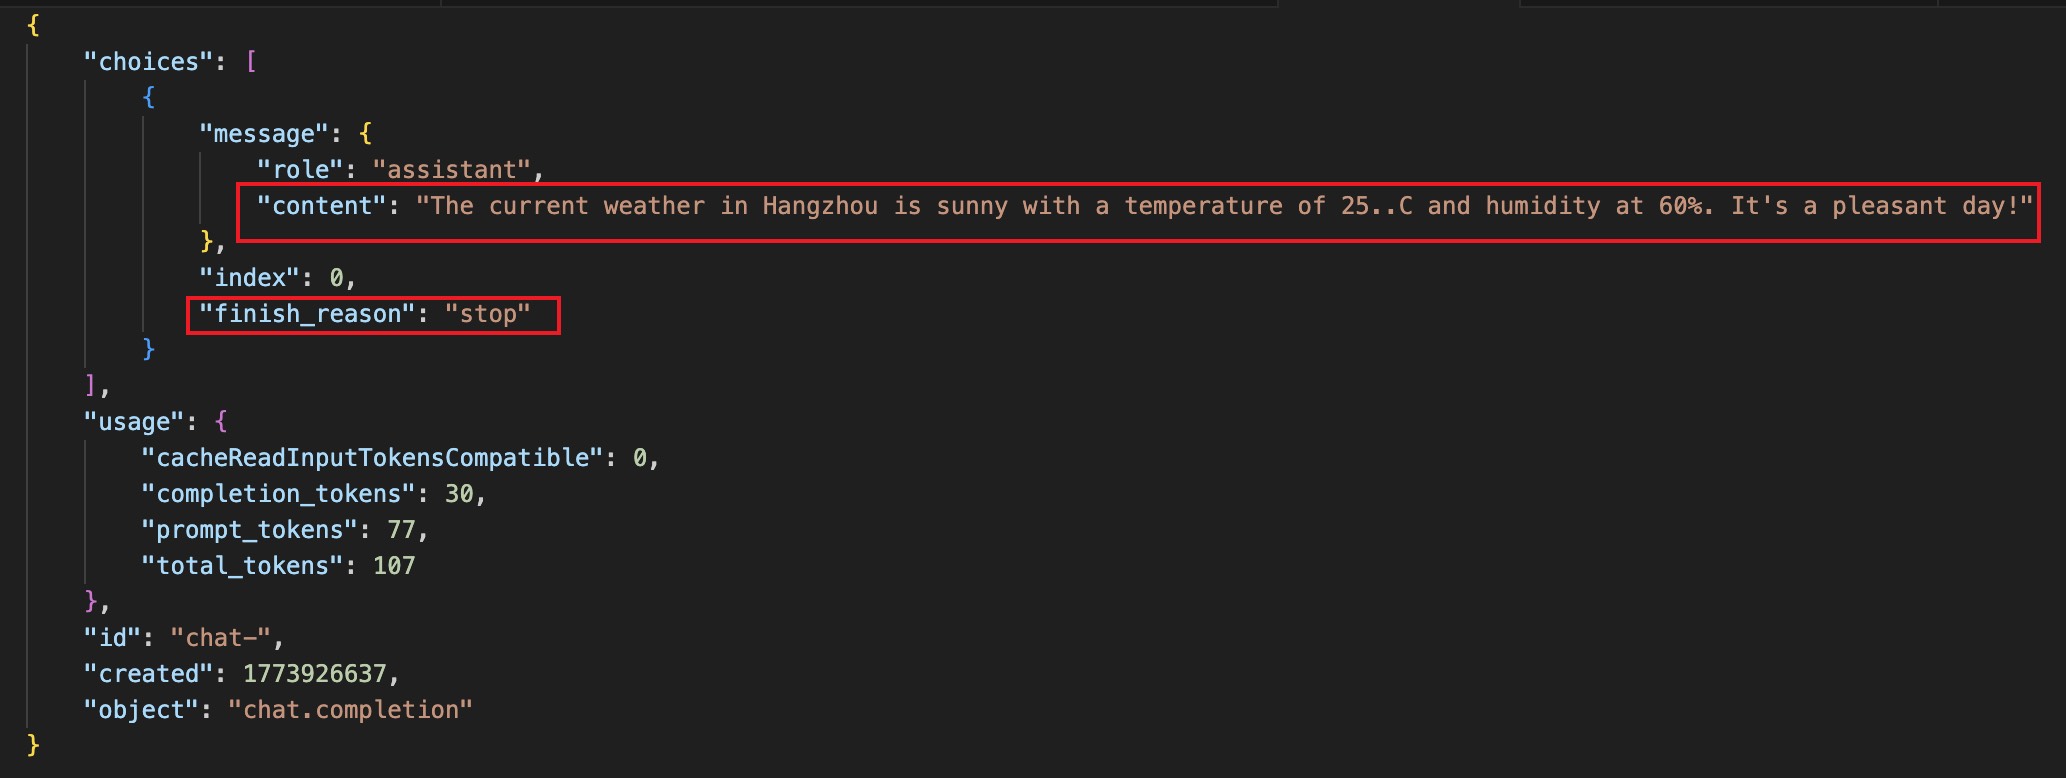
Task: Click the "message" key
Action: [x=264, y=134]
